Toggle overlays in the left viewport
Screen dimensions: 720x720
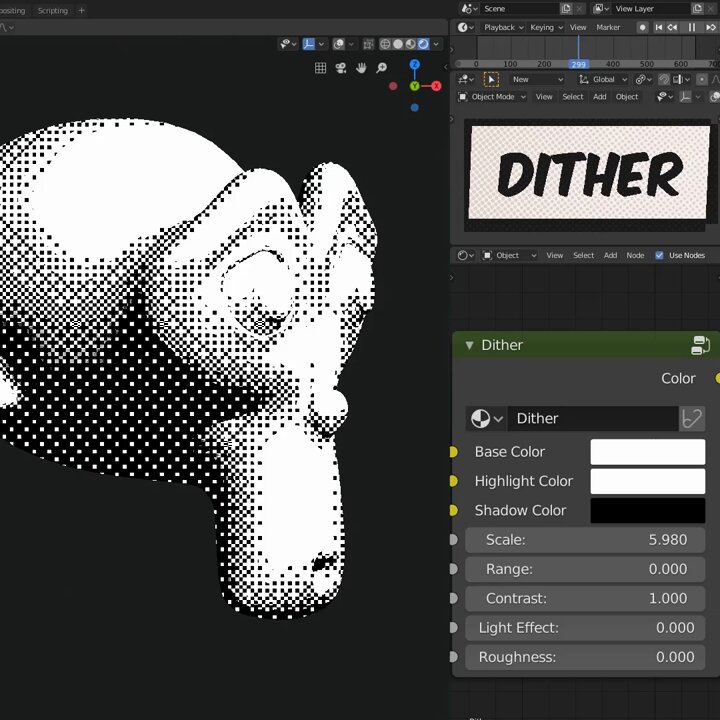pos(339,44)
